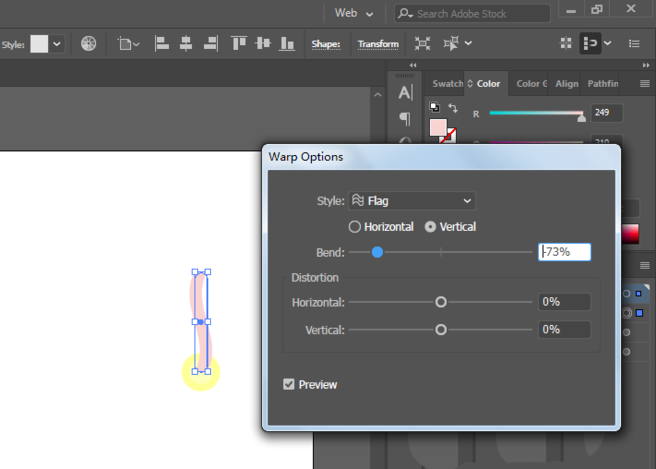Image resolution: width=656 pixels, height=469 pixels.
Task: Uncheck the Preview checkbox
Action: (x=289, y=384)
